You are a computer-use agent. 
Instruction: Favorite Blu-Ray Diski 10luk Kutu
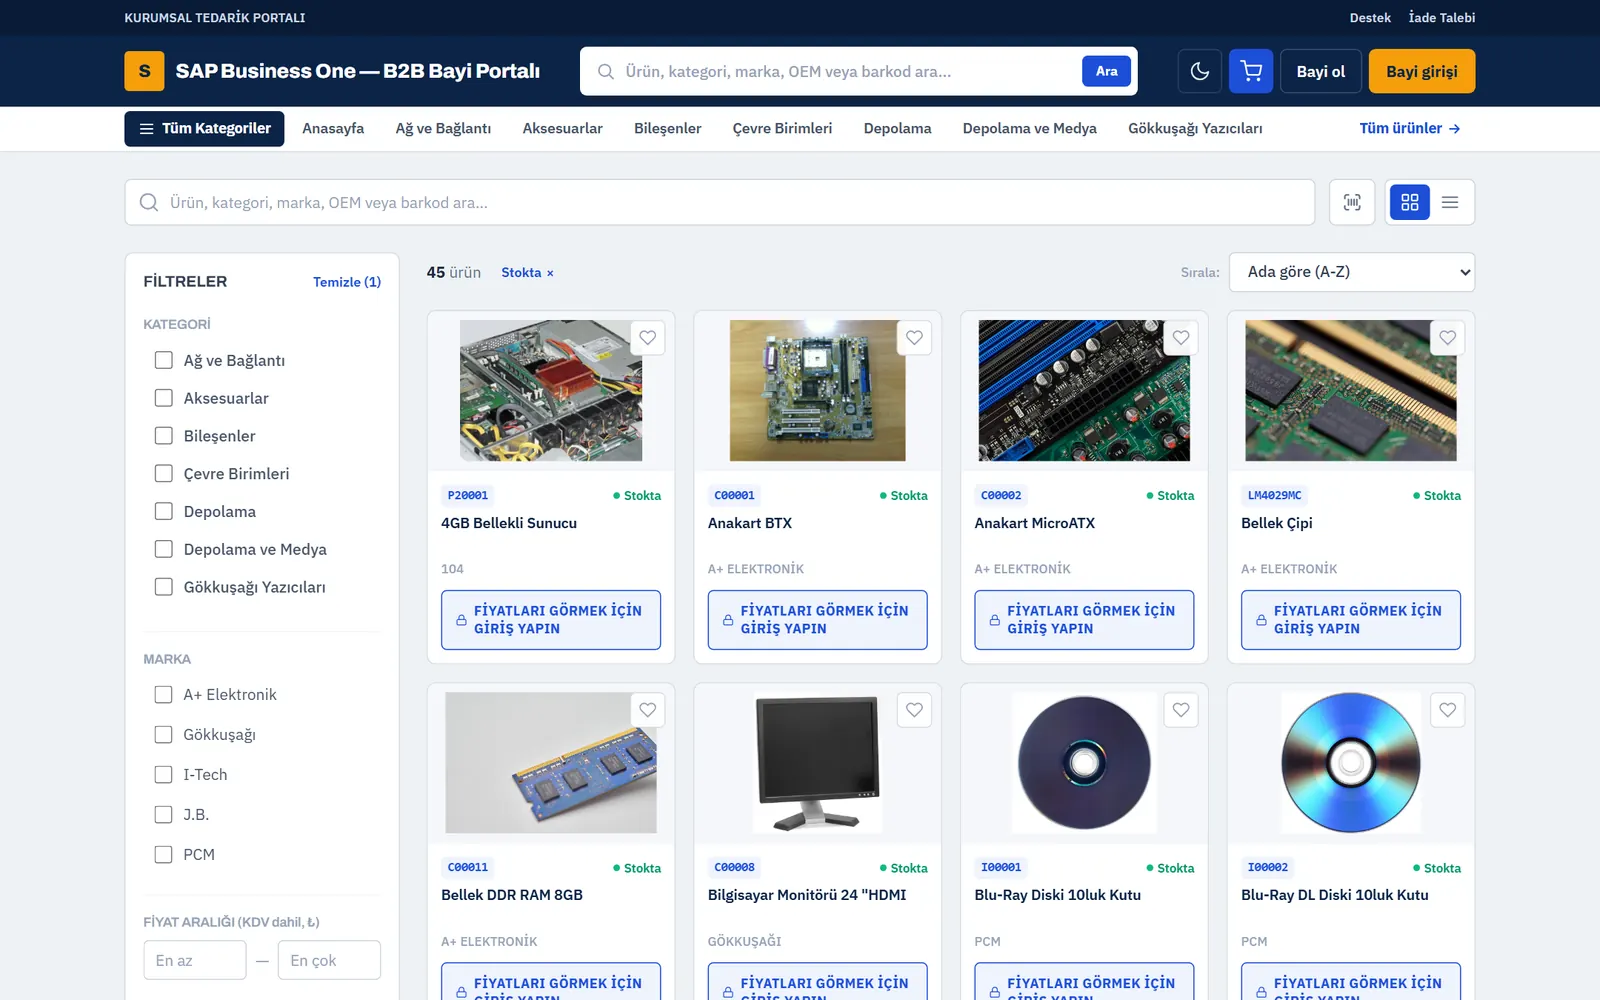[x=1181, y=710]
